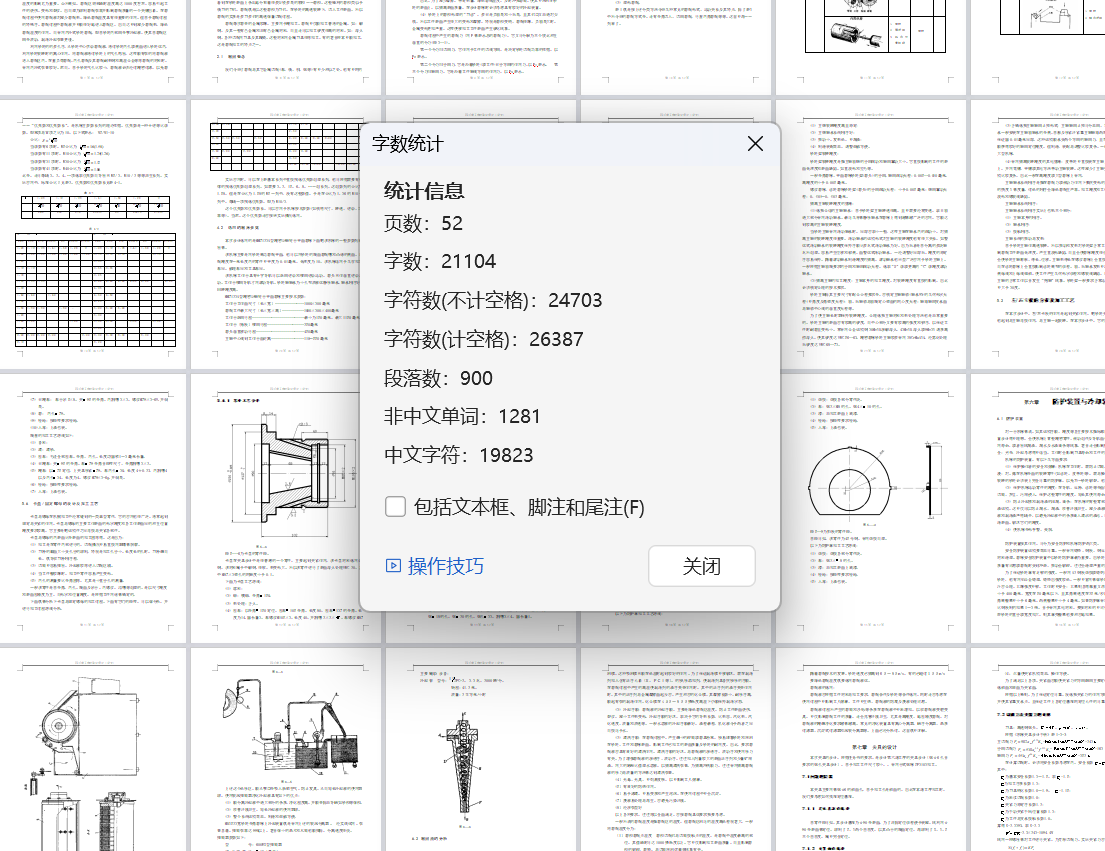
Task: Open the page with the grid table at top
Action: pyautogui.click(x=276, y=235)
